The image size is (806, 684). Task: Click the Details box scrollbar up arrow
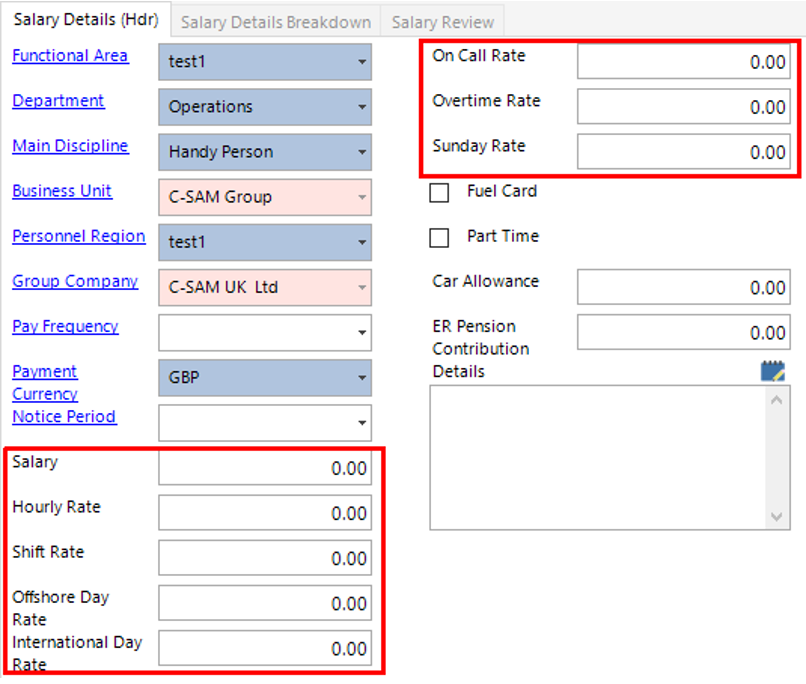point(776,398)
